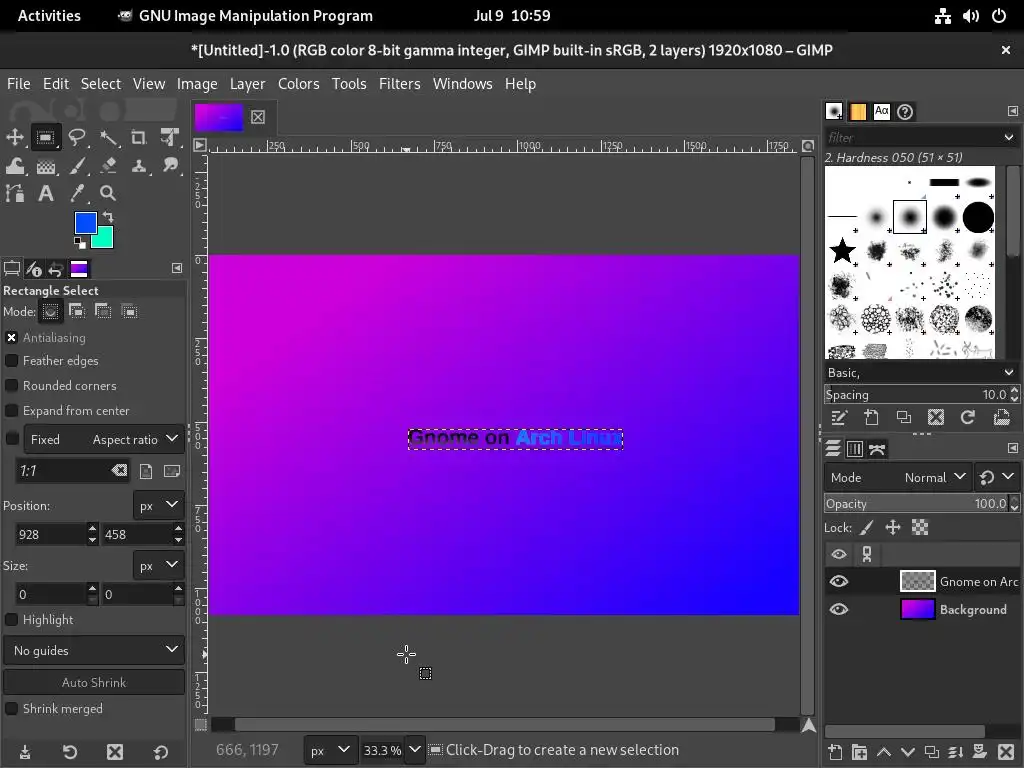Open the Fixed Aspect ratio dropdown
The image size is (1024, 768).
click(x=104, y=440)
